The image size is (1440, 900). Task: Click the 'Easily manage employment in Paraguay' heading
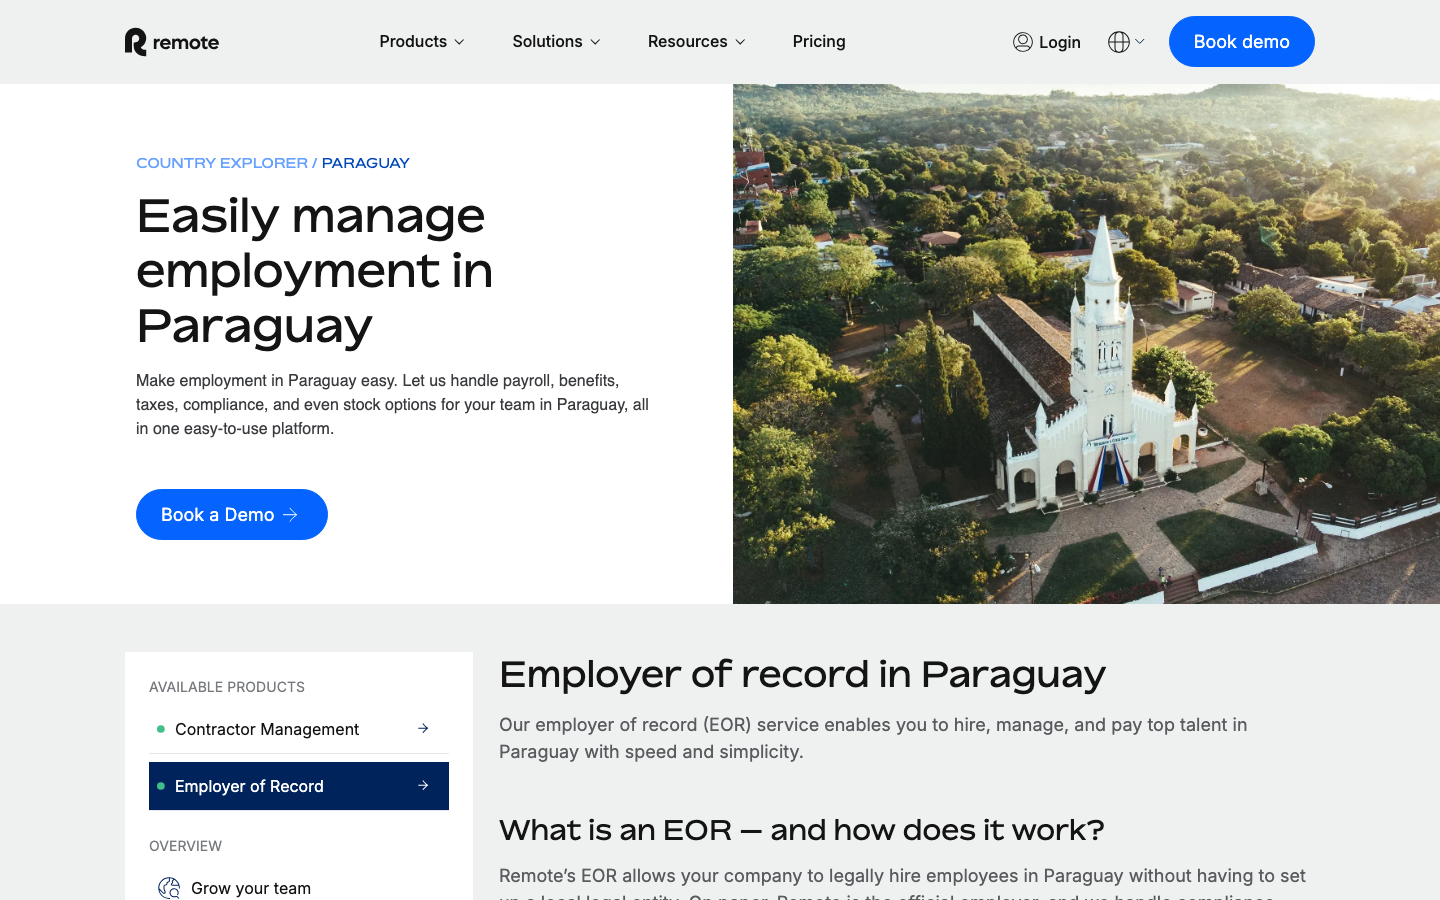[315, 271]
